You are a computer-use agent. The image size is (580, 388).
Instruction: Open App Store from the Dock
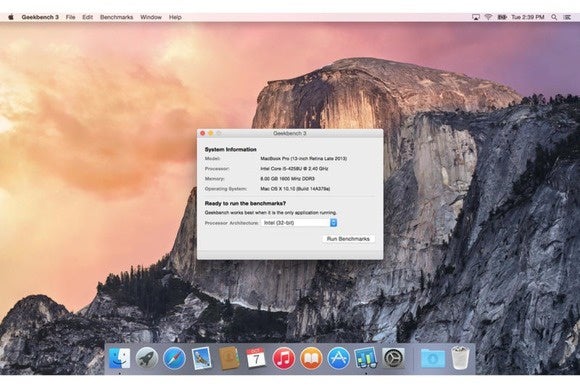pos(338,358)
